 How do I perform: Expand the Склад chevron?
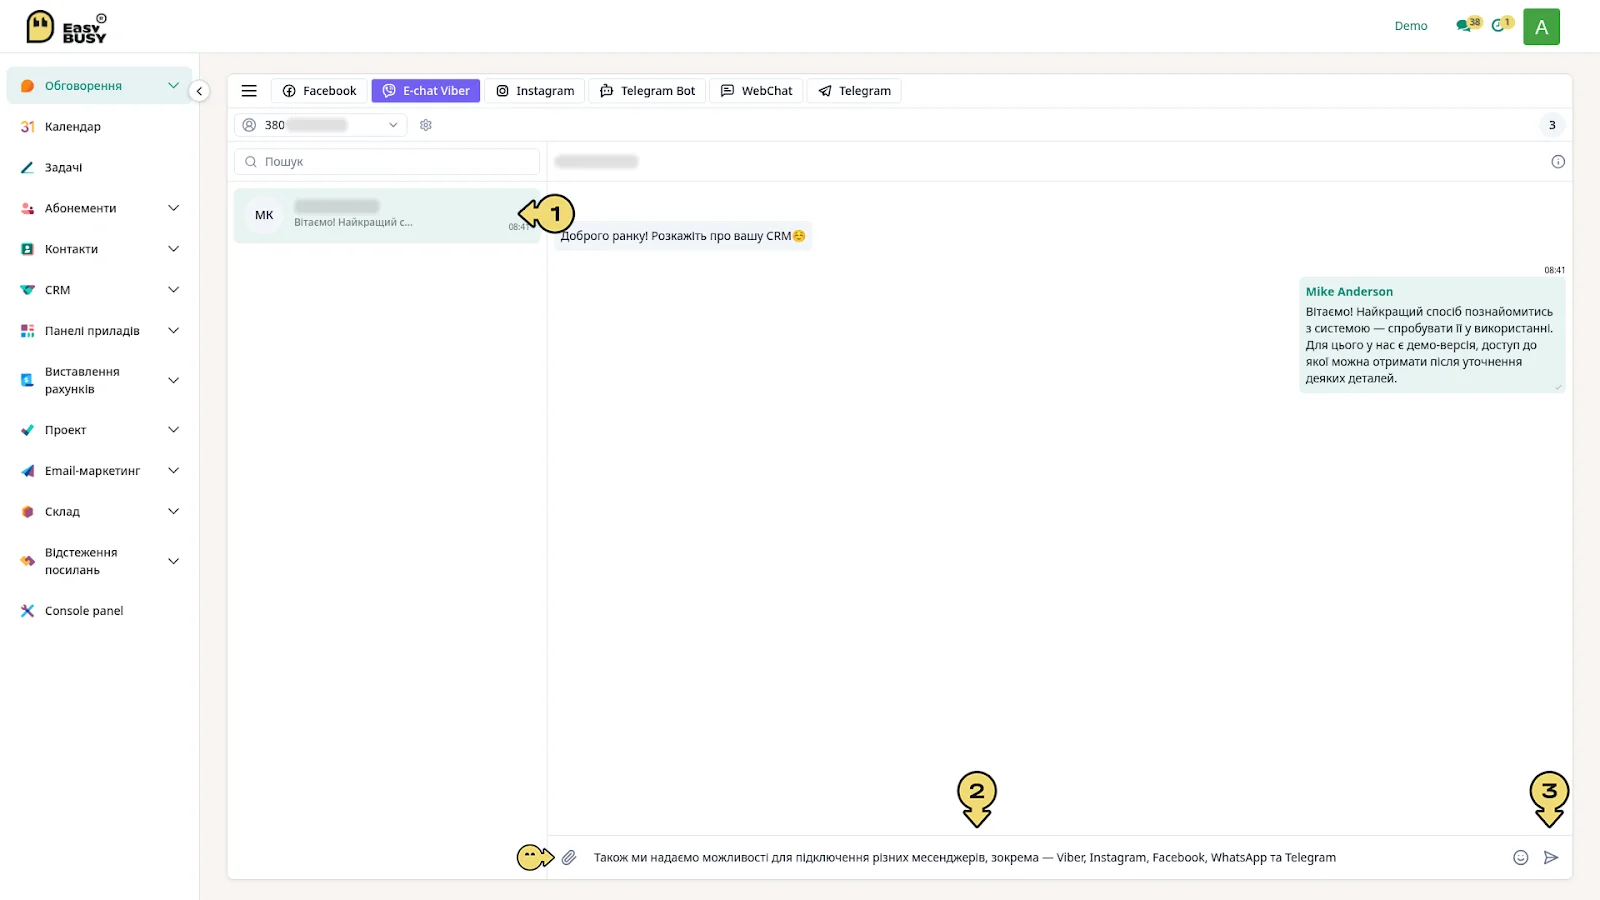[173, 512]
